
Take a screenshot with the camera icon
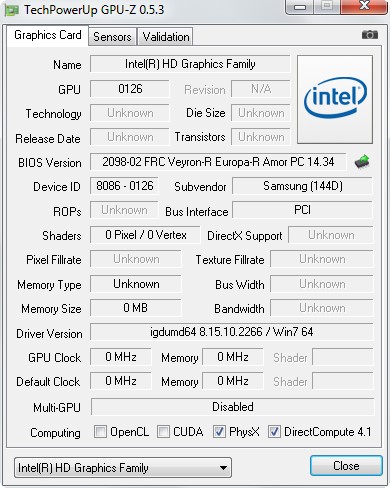point(370,35)
